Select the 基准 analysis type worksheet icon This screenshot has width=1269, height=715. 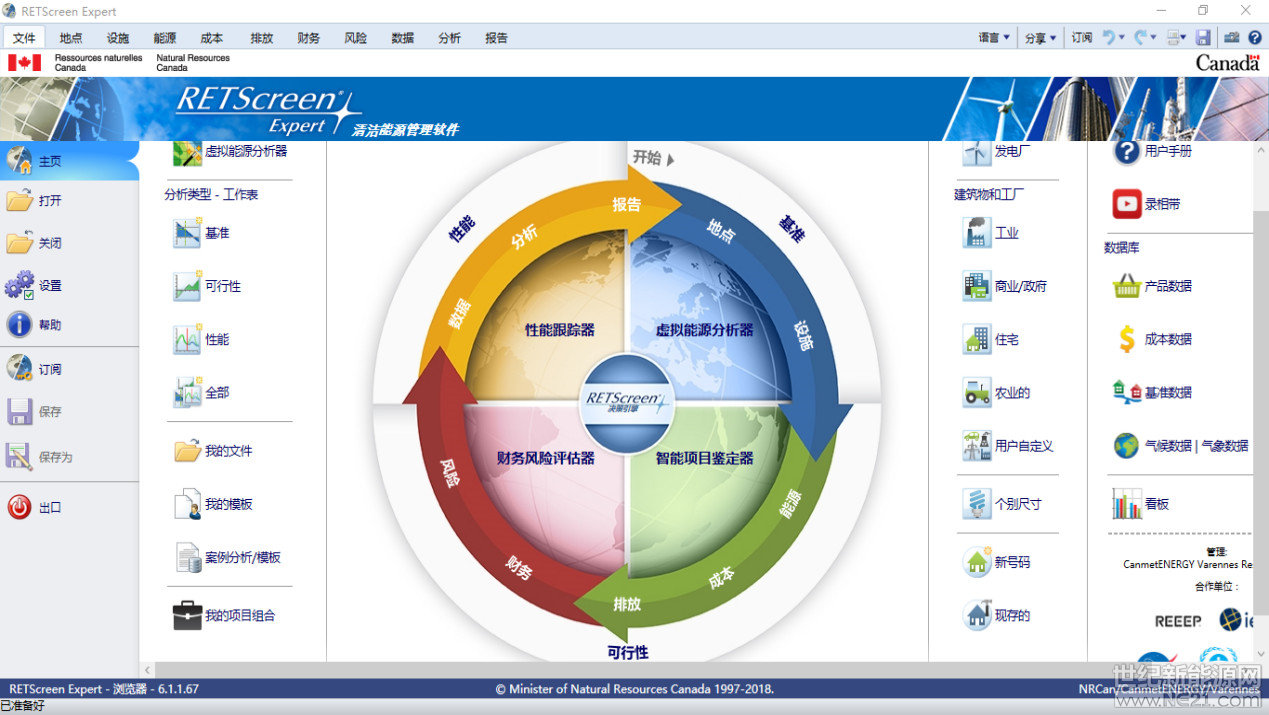click(187, 233)
